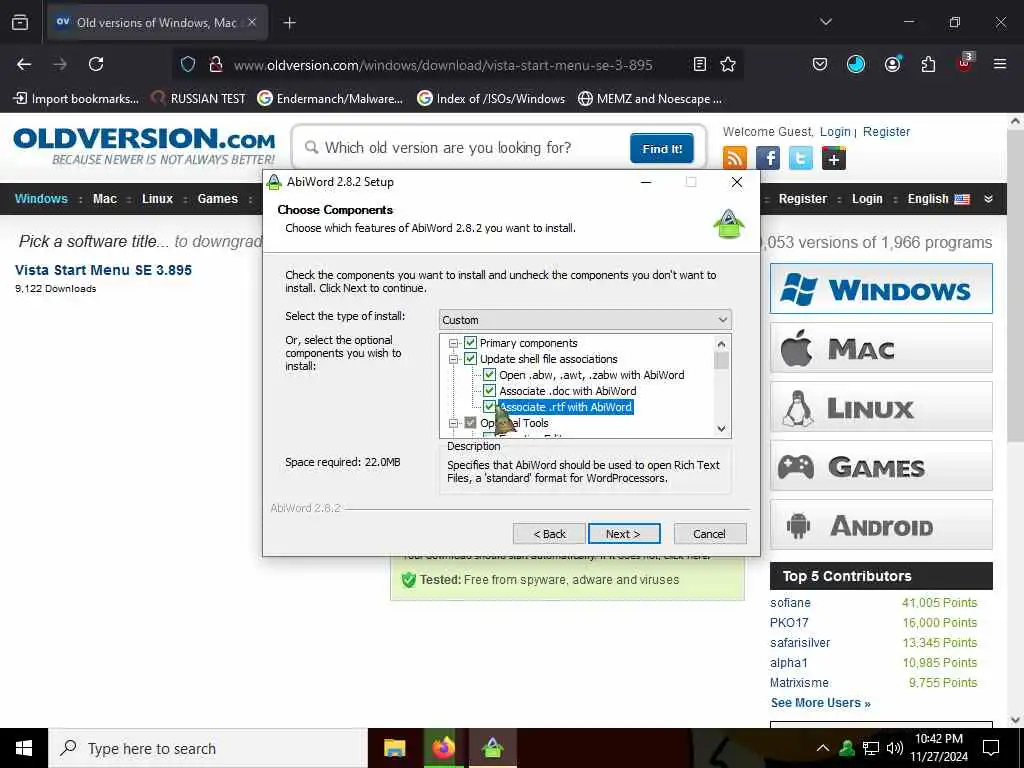The image size is (1024, 768).
Task: Open the volume speaker tray icon
Action: point(895,748)
